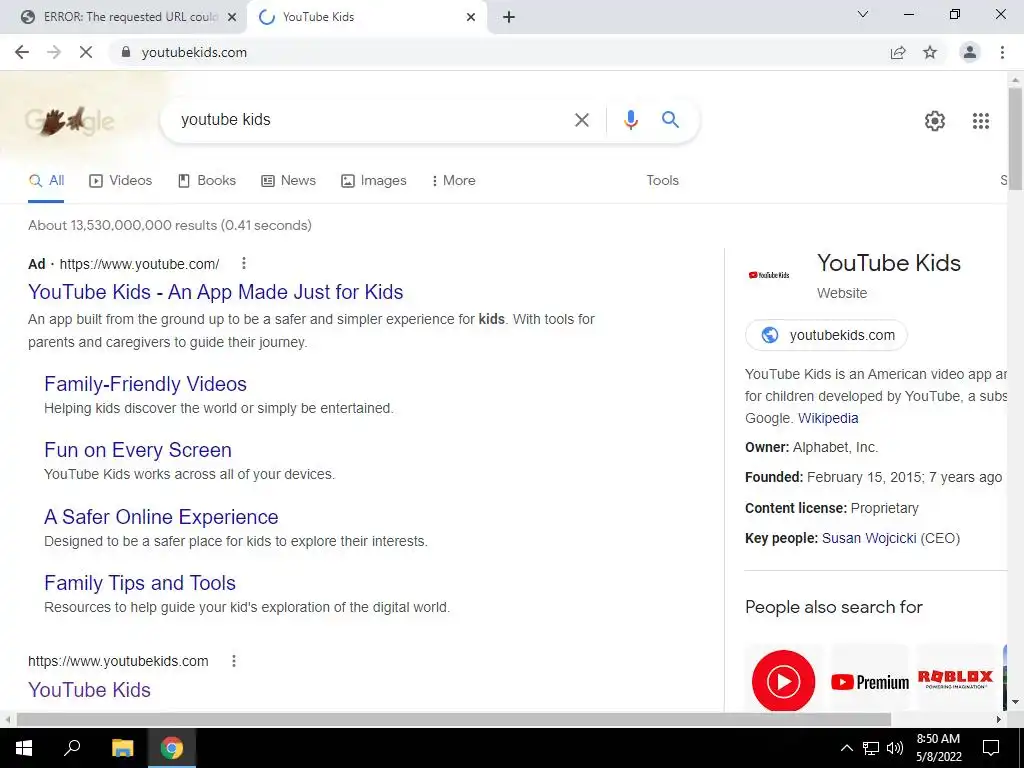
Task: Close the YouTube Kids tab
Action: [471, 17]
